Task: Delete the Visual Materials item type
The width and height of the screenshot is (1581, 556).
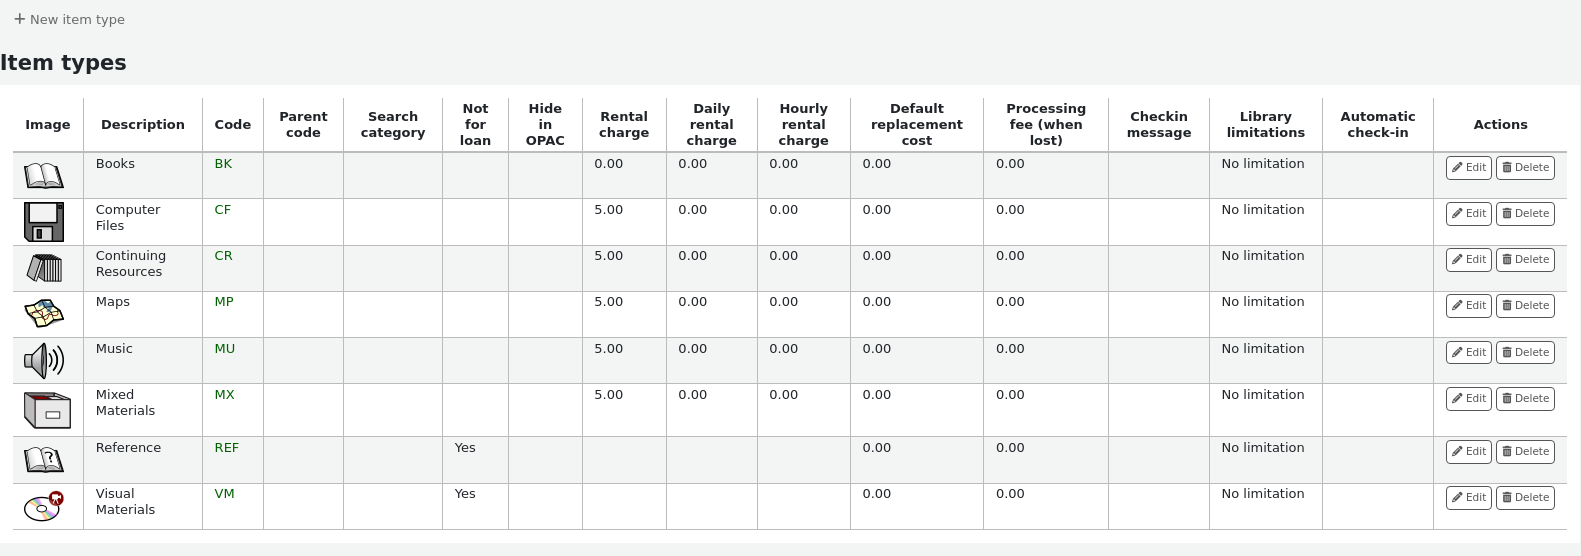Action: click(1525, 498)
